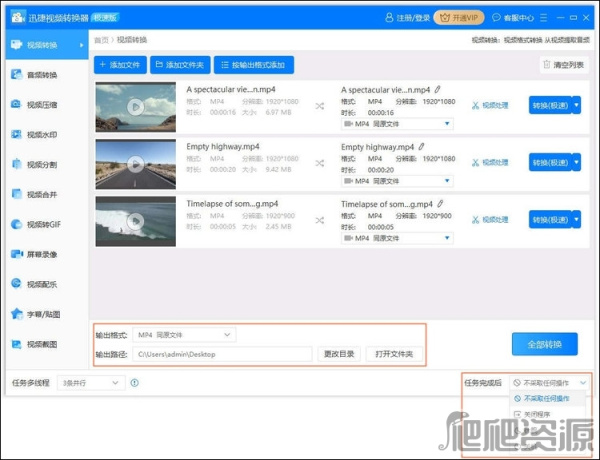600x460 pixels.
Task: Expand convert mode arrow for Empty highway
Action: pos(576,162)
